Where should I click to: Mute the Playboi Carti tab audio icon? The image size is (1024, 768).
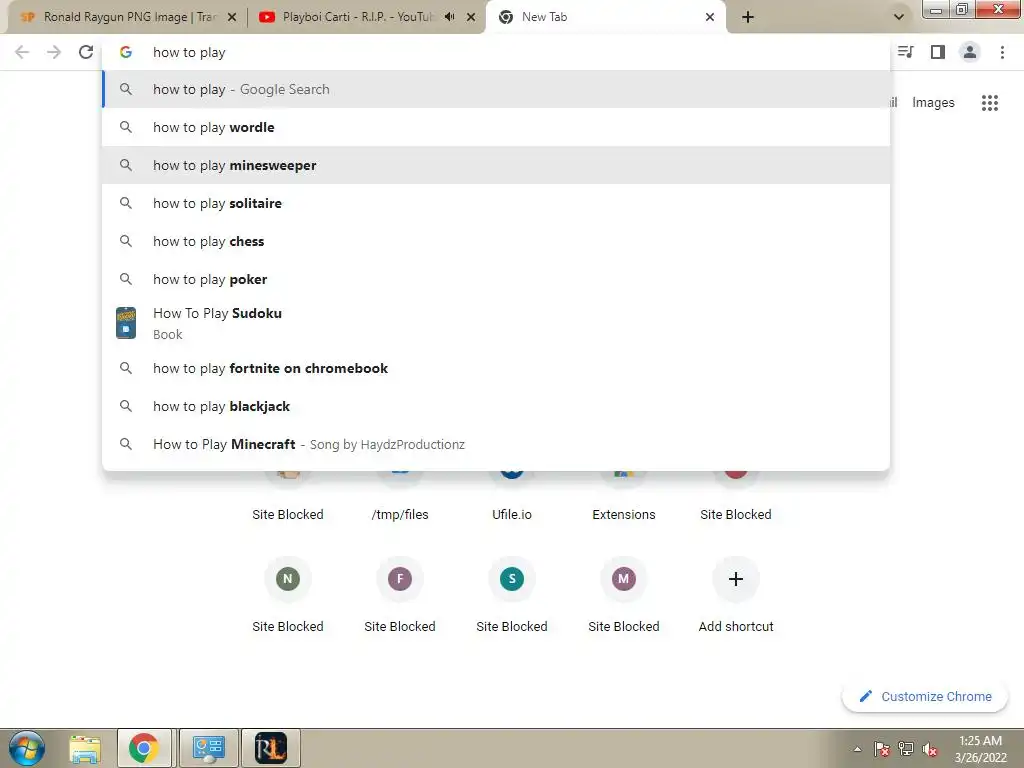pyautogui.click(x=449, y=17)
